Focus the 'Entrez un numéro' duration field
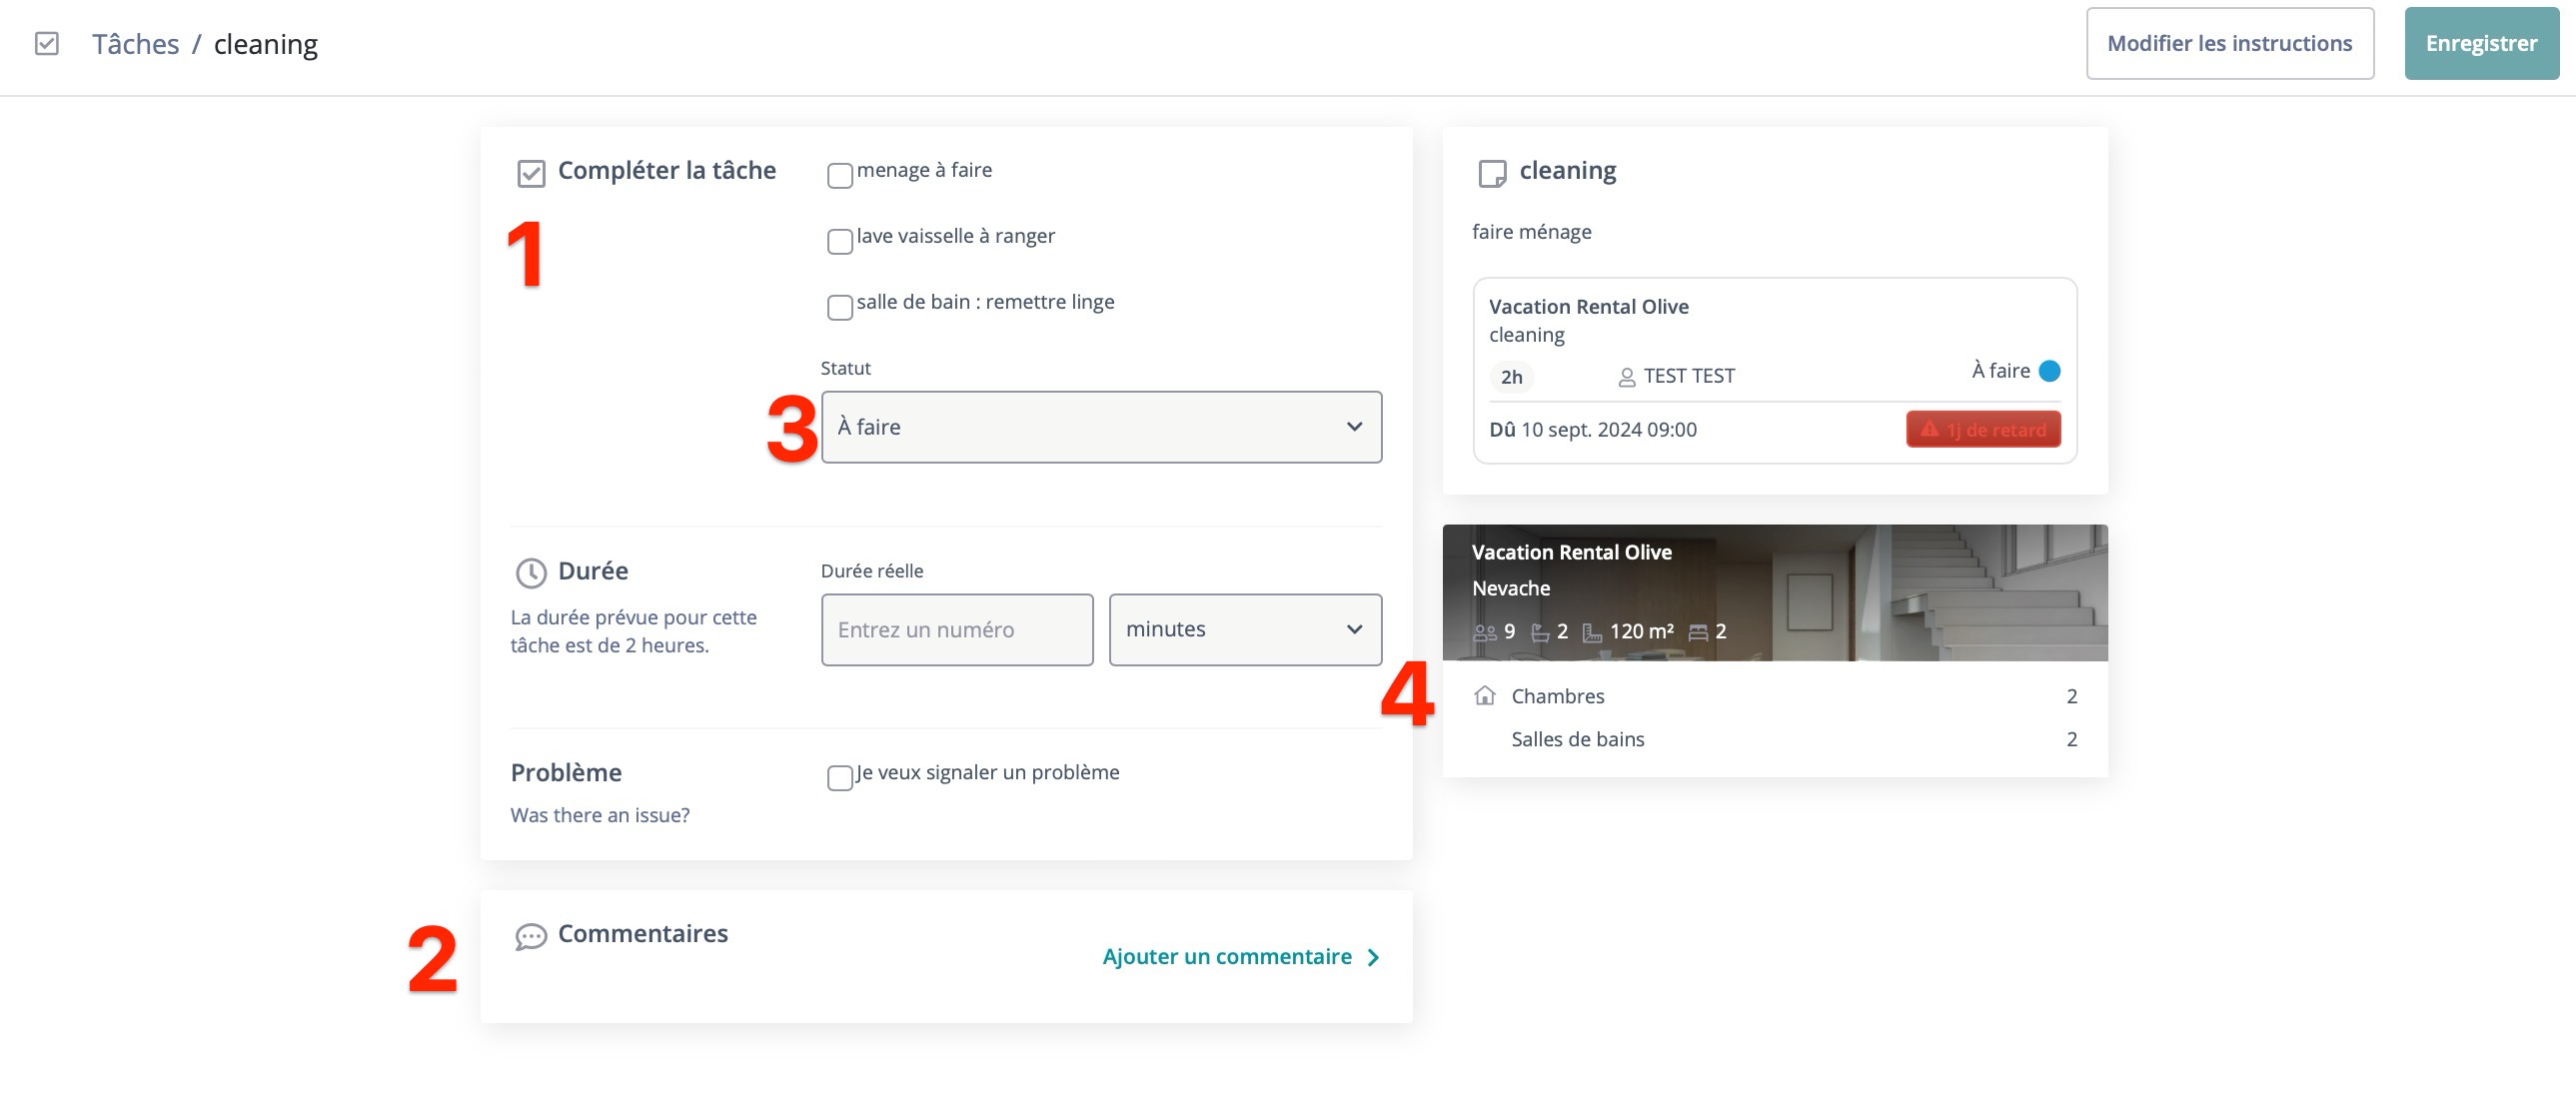2576x1107 pixels. tap(957, 630)
